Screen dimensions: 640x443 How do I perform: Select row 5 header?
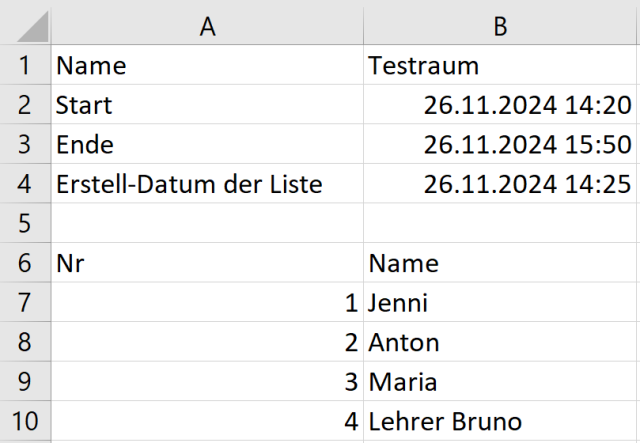click(24, 223)
